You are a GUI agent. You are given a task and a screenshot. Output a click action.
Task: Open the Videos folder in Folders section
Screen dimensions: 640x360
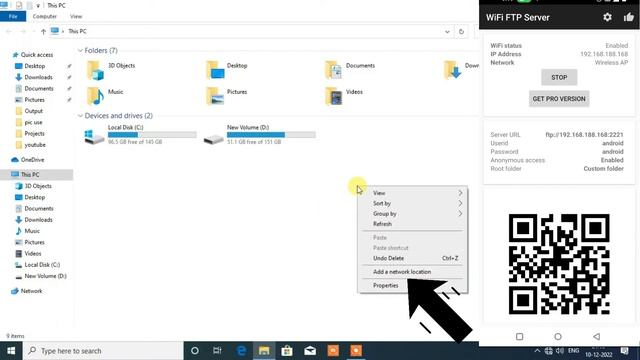pos(333,96)
